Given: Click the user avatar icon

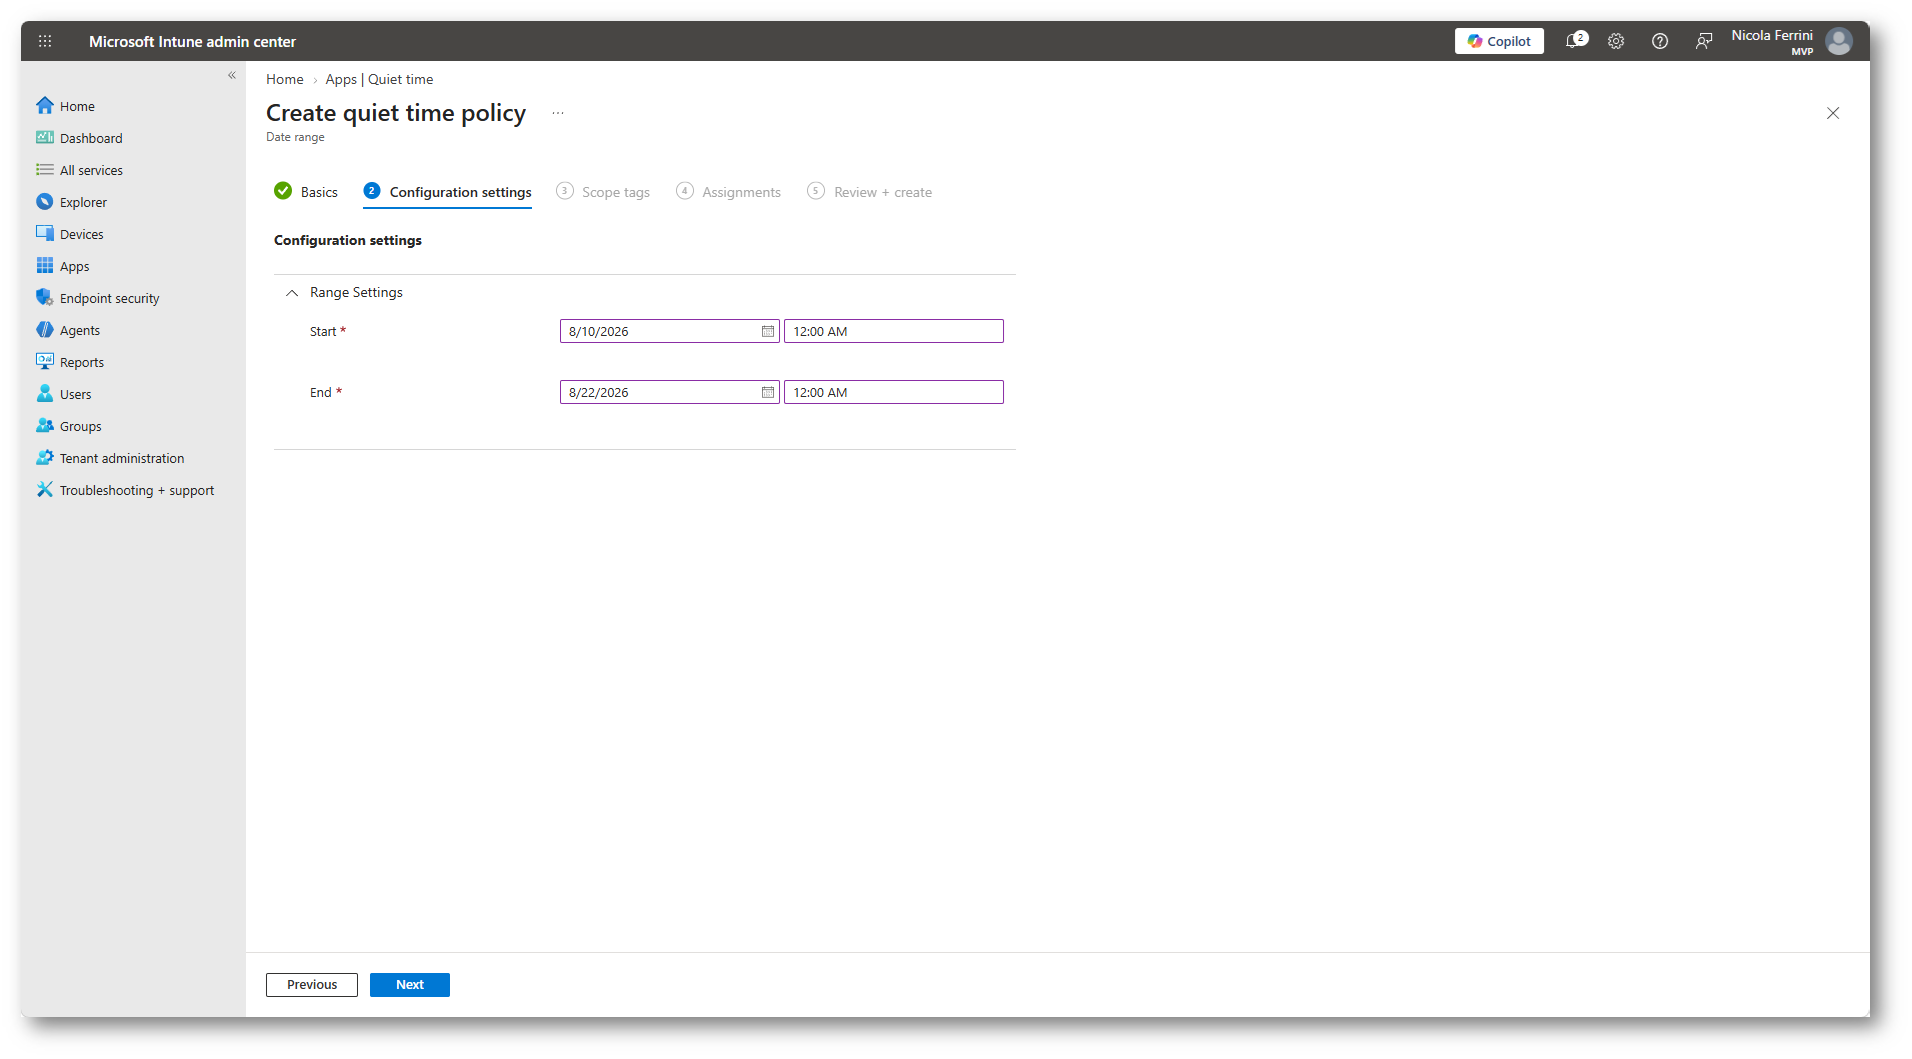Looking at the screenshot, I should click(1839, 41).
